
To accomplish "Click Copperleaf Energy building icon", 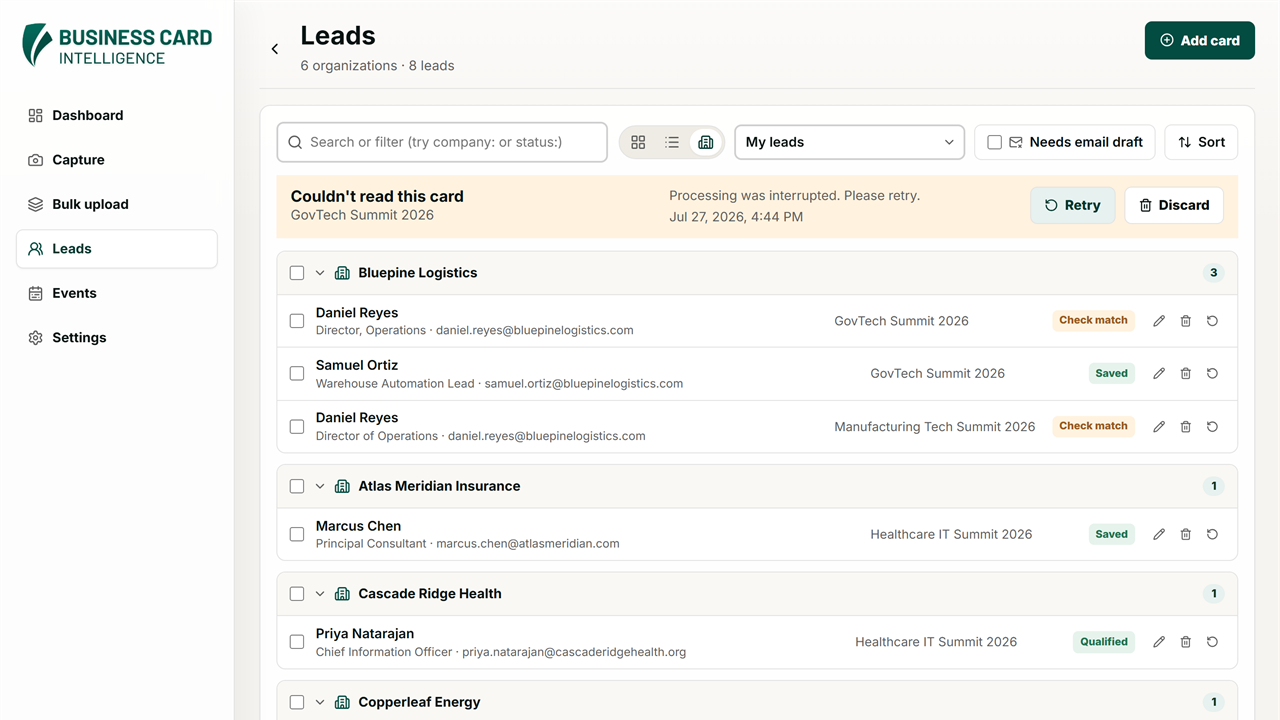I will coord(342,702).
